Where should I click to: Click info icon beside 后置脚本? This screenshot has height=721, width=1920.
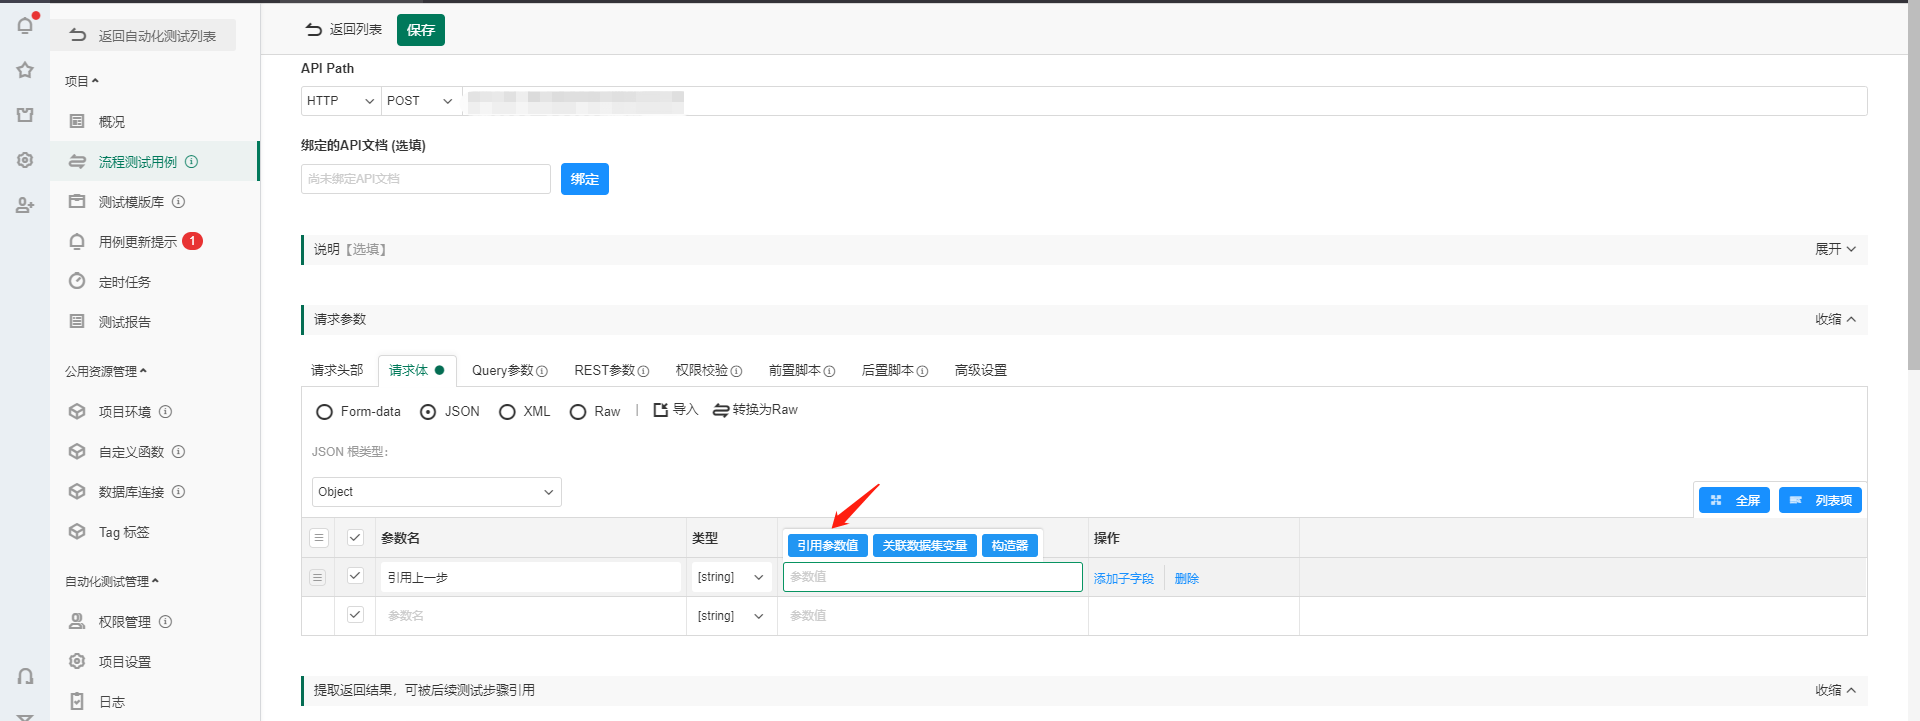[922, 371]
